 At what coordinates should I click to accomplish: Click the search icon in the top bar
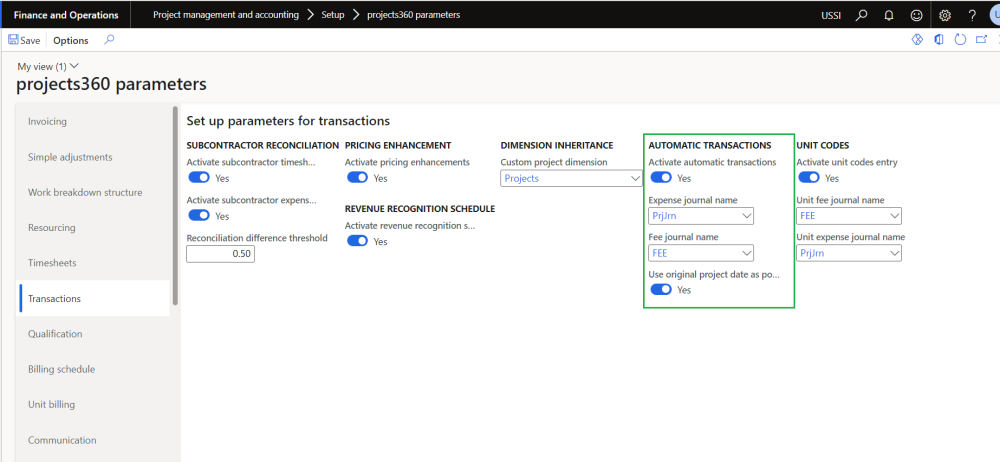pos(862,15)
